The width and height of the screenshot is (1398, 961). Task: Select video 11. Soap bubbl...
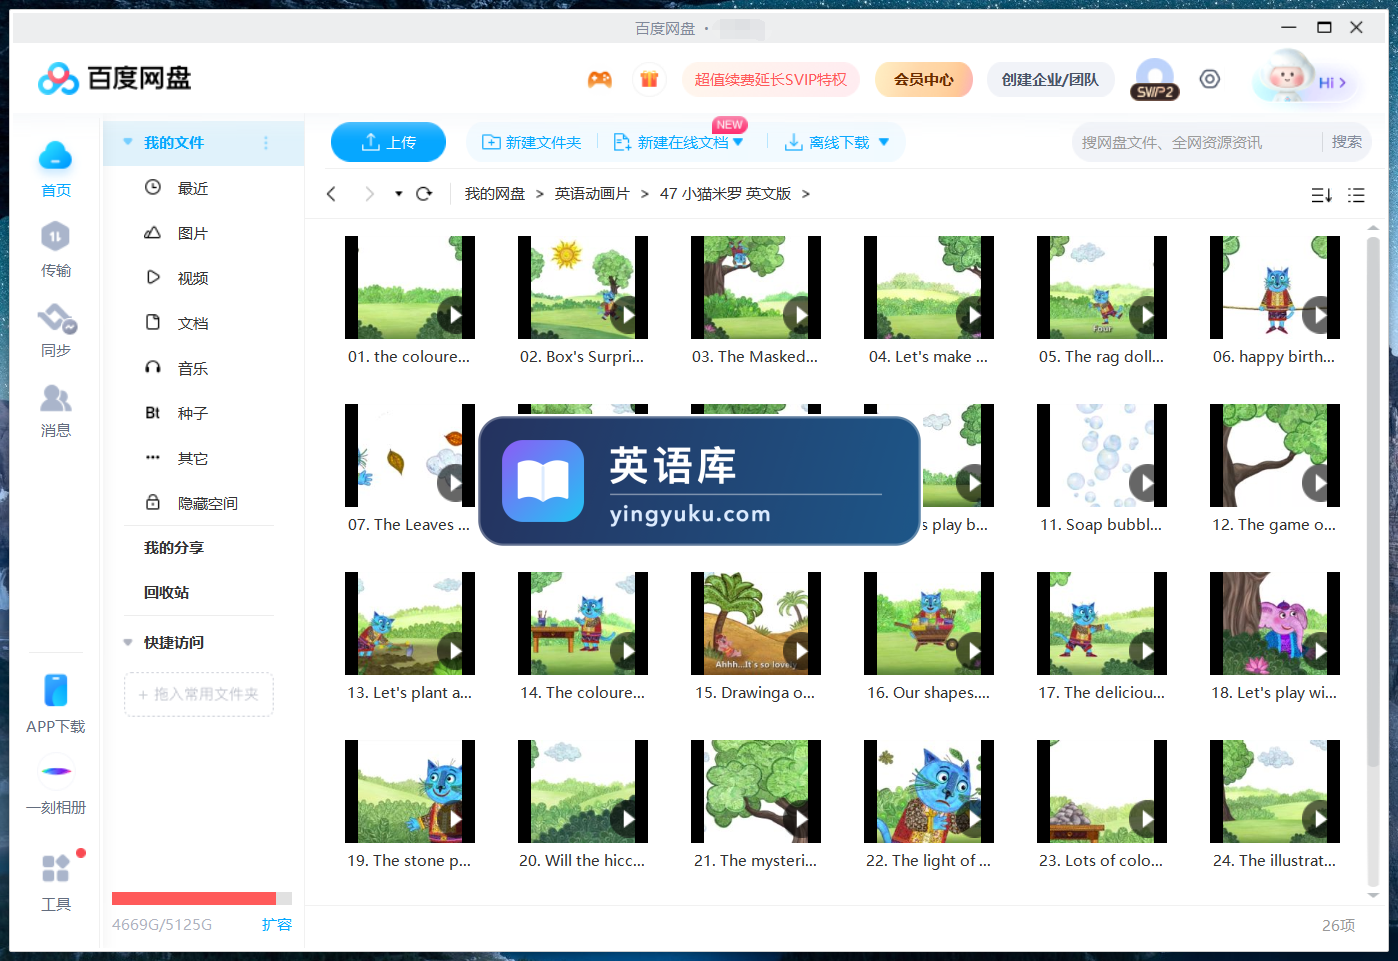pos(1102,456)
